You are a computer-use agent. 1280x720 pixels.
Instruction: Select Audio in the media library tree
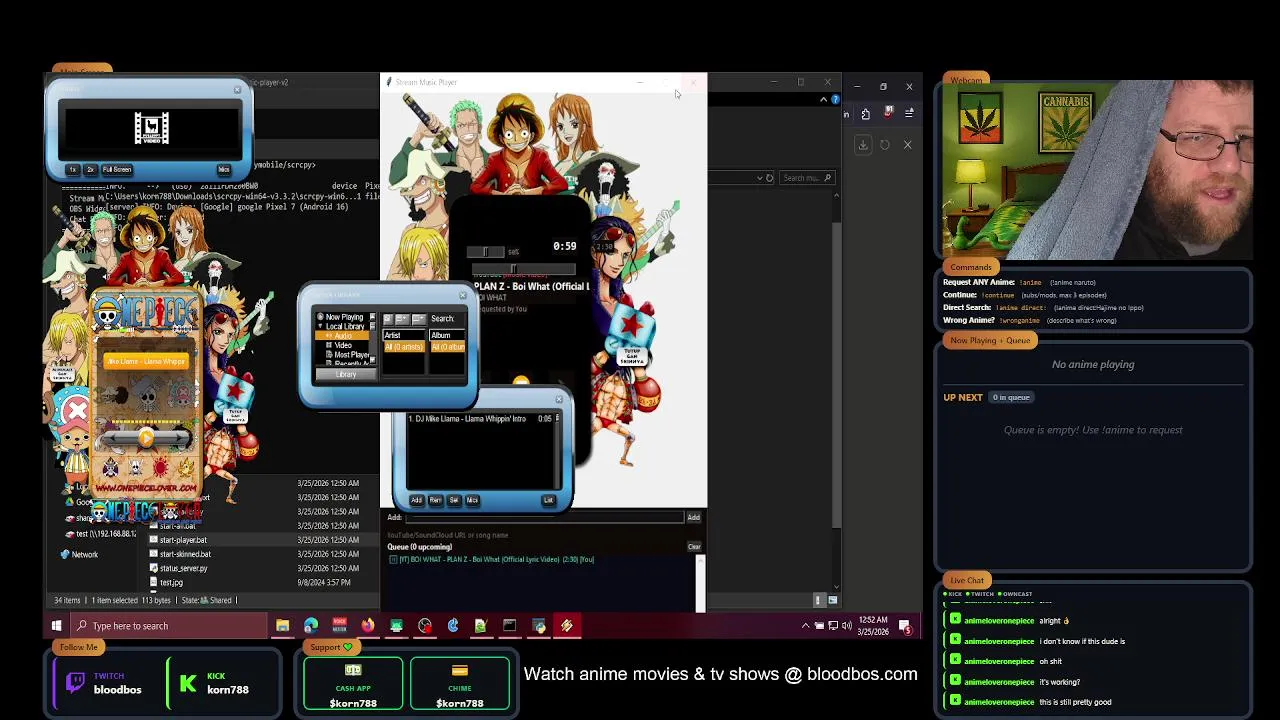[343, 336]
